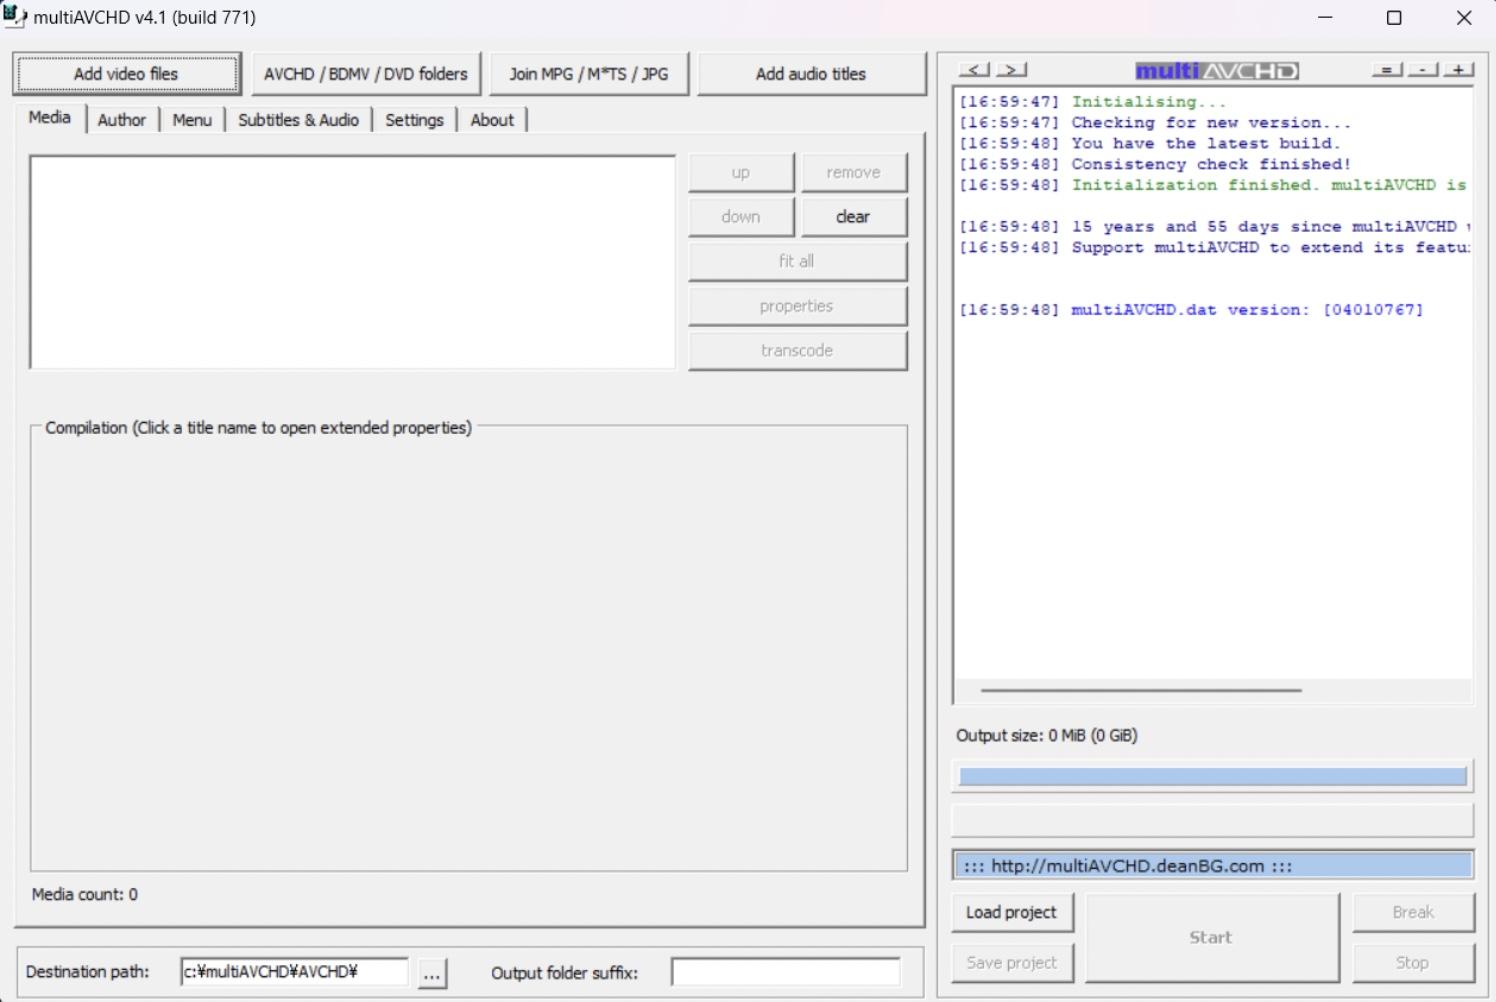Screen dimensions: 1496x1002
Task: Click the 'Output size: 0 MiB' label
Action: click(x=1047, y=735)
